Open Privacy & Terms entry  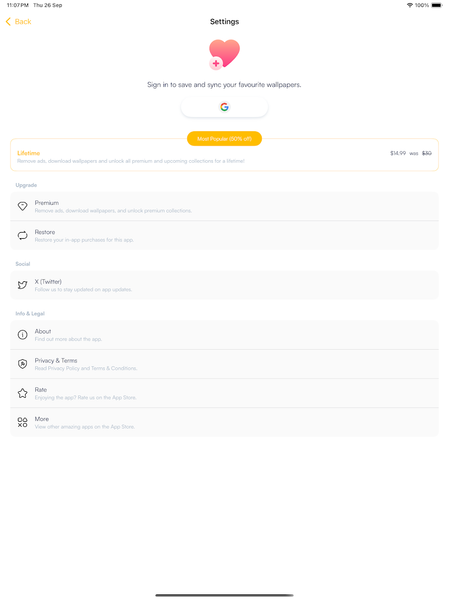(224, 364)
